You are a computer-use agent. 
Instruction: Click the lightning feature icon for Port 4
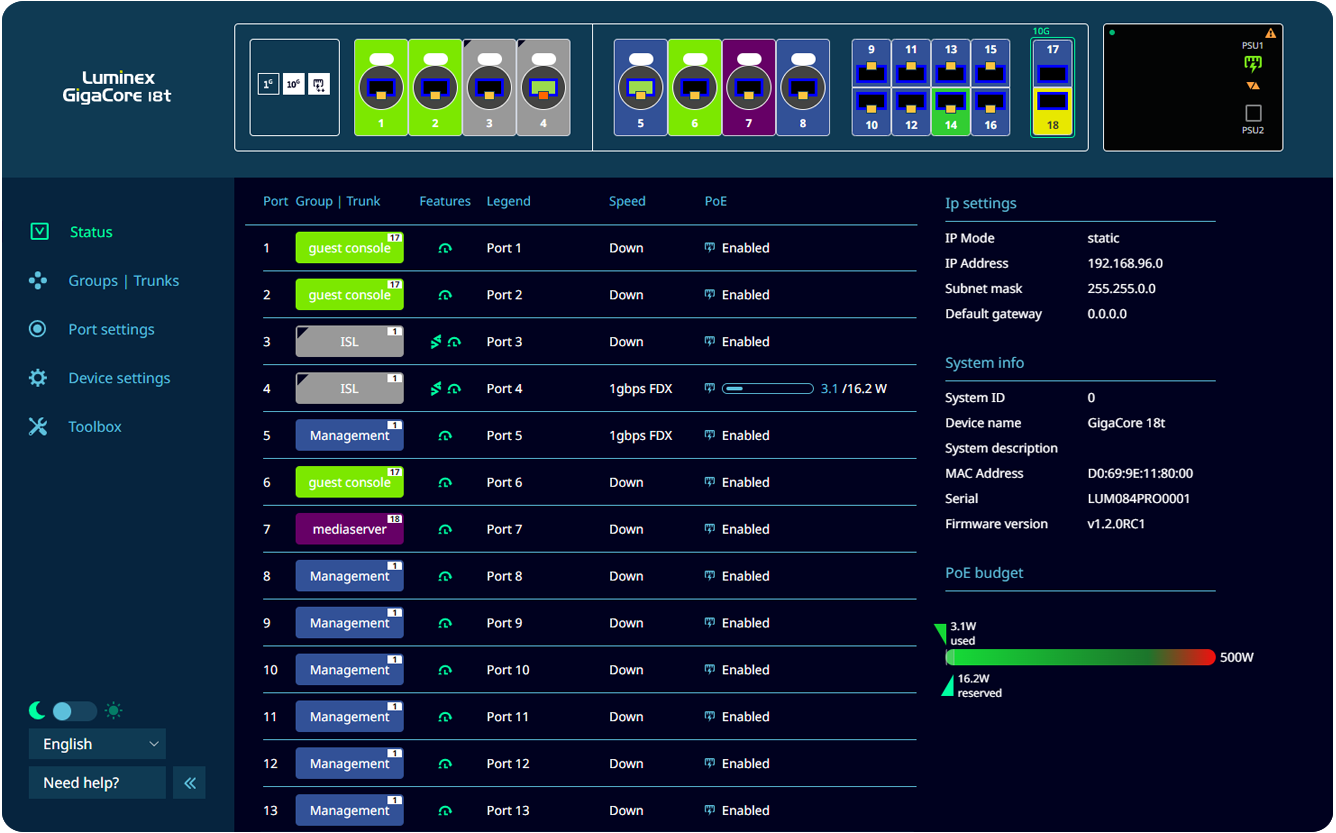tap(435, 389)
